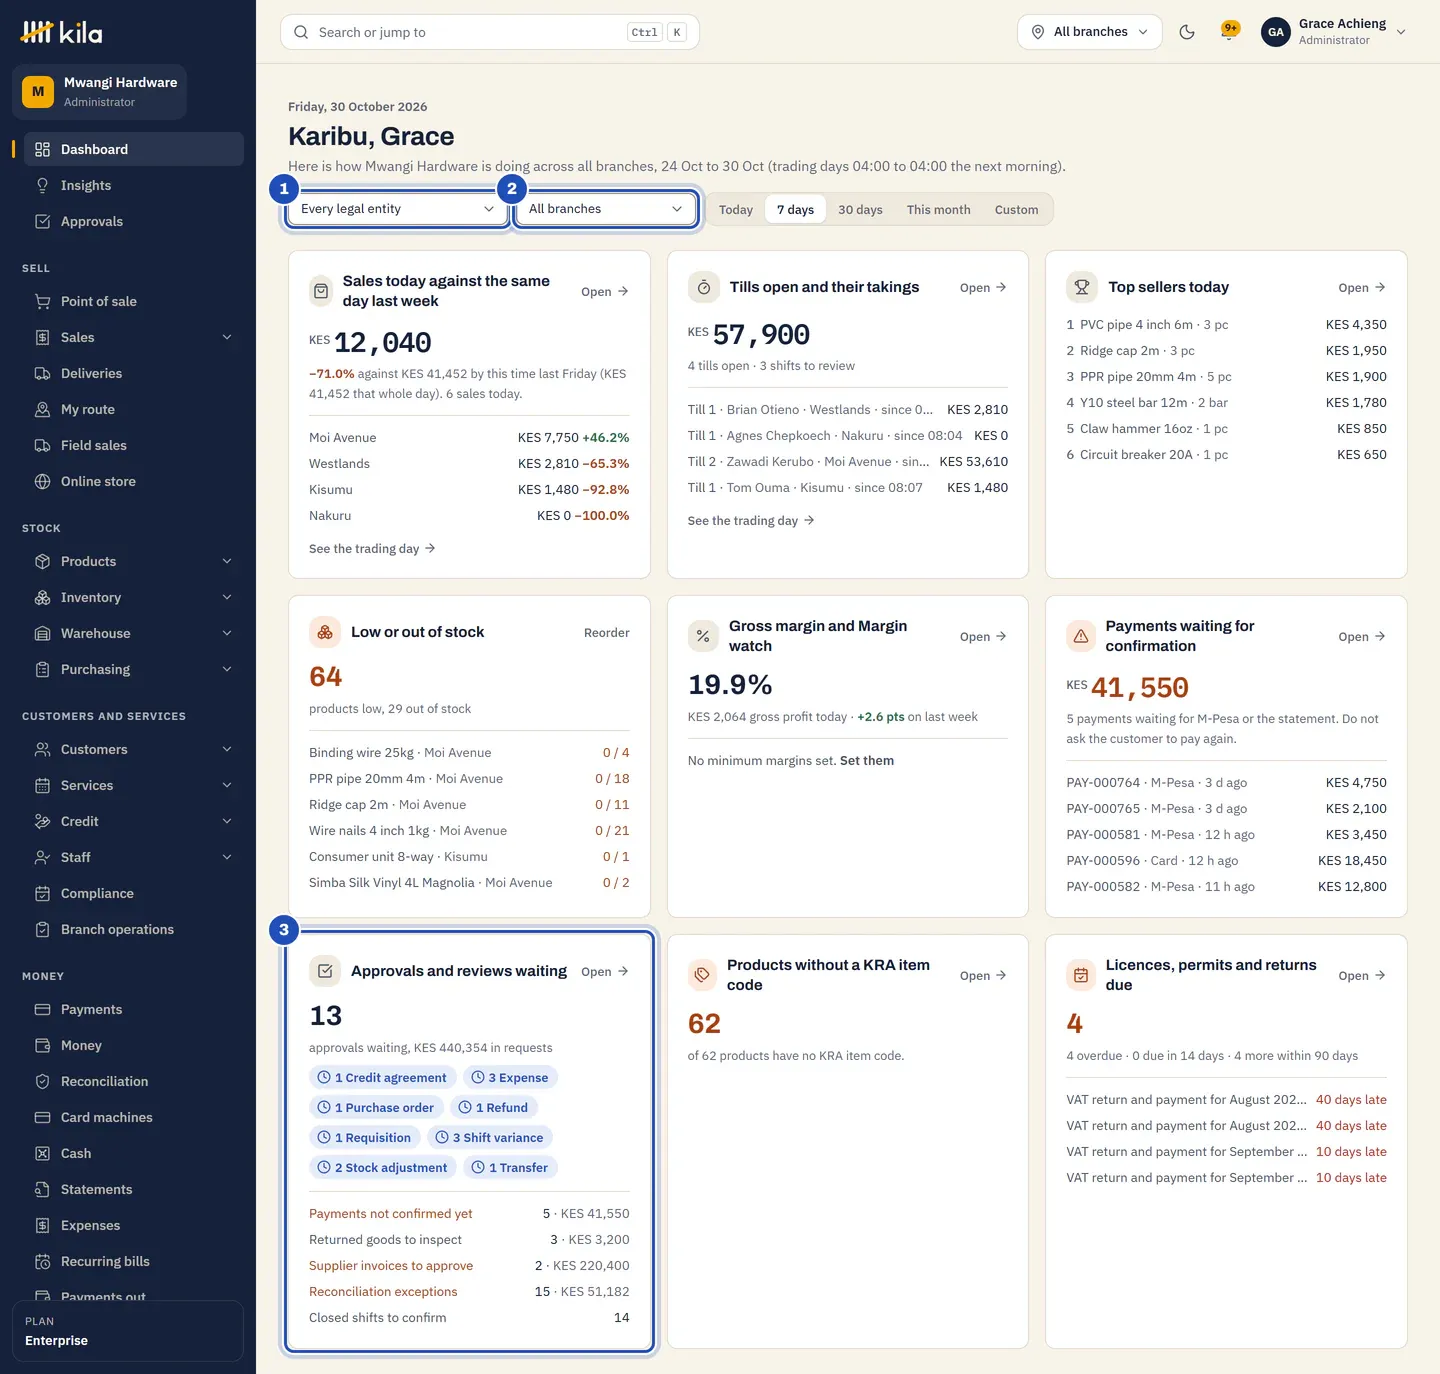This screenshot has height=1374, width=1440.
Task: Click the 3 Shift variance chip
Action: point(490,1137)
